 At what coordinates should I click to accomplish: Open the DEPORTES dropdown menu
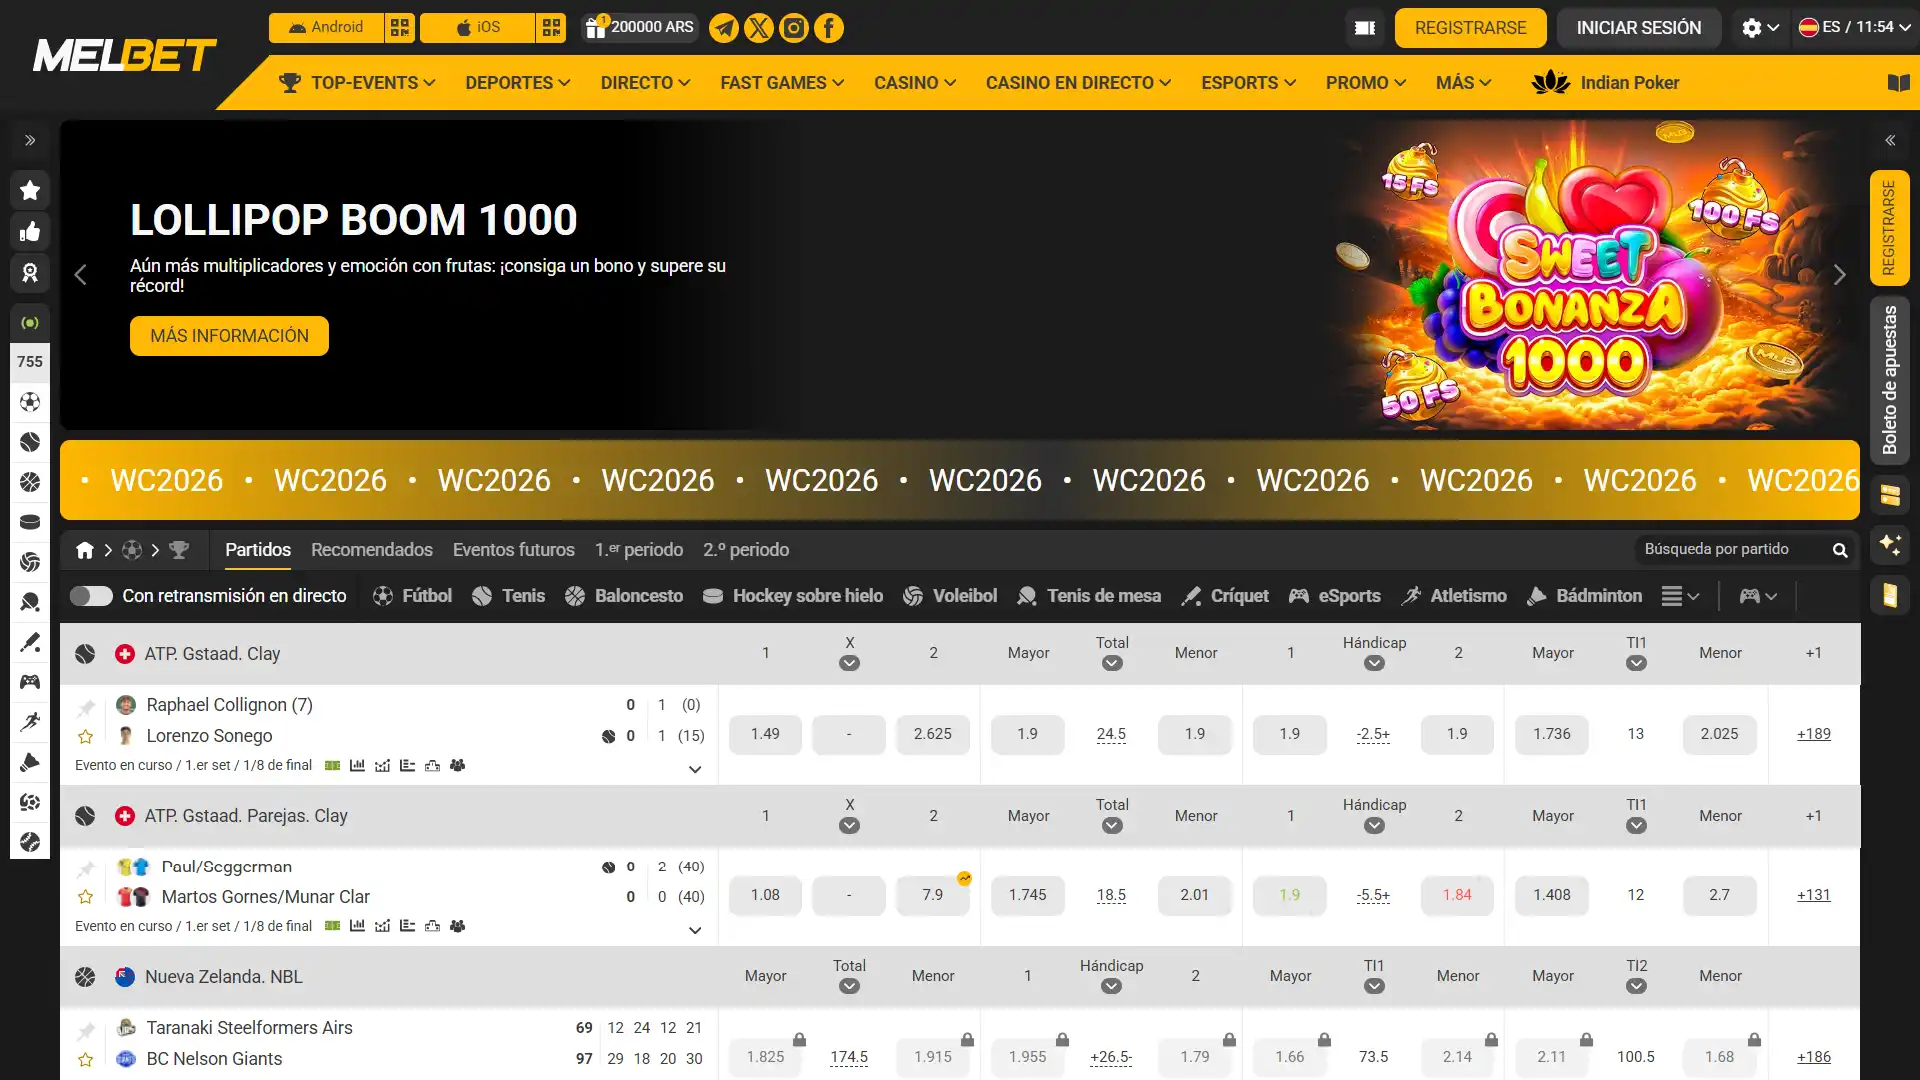point(517,83)
